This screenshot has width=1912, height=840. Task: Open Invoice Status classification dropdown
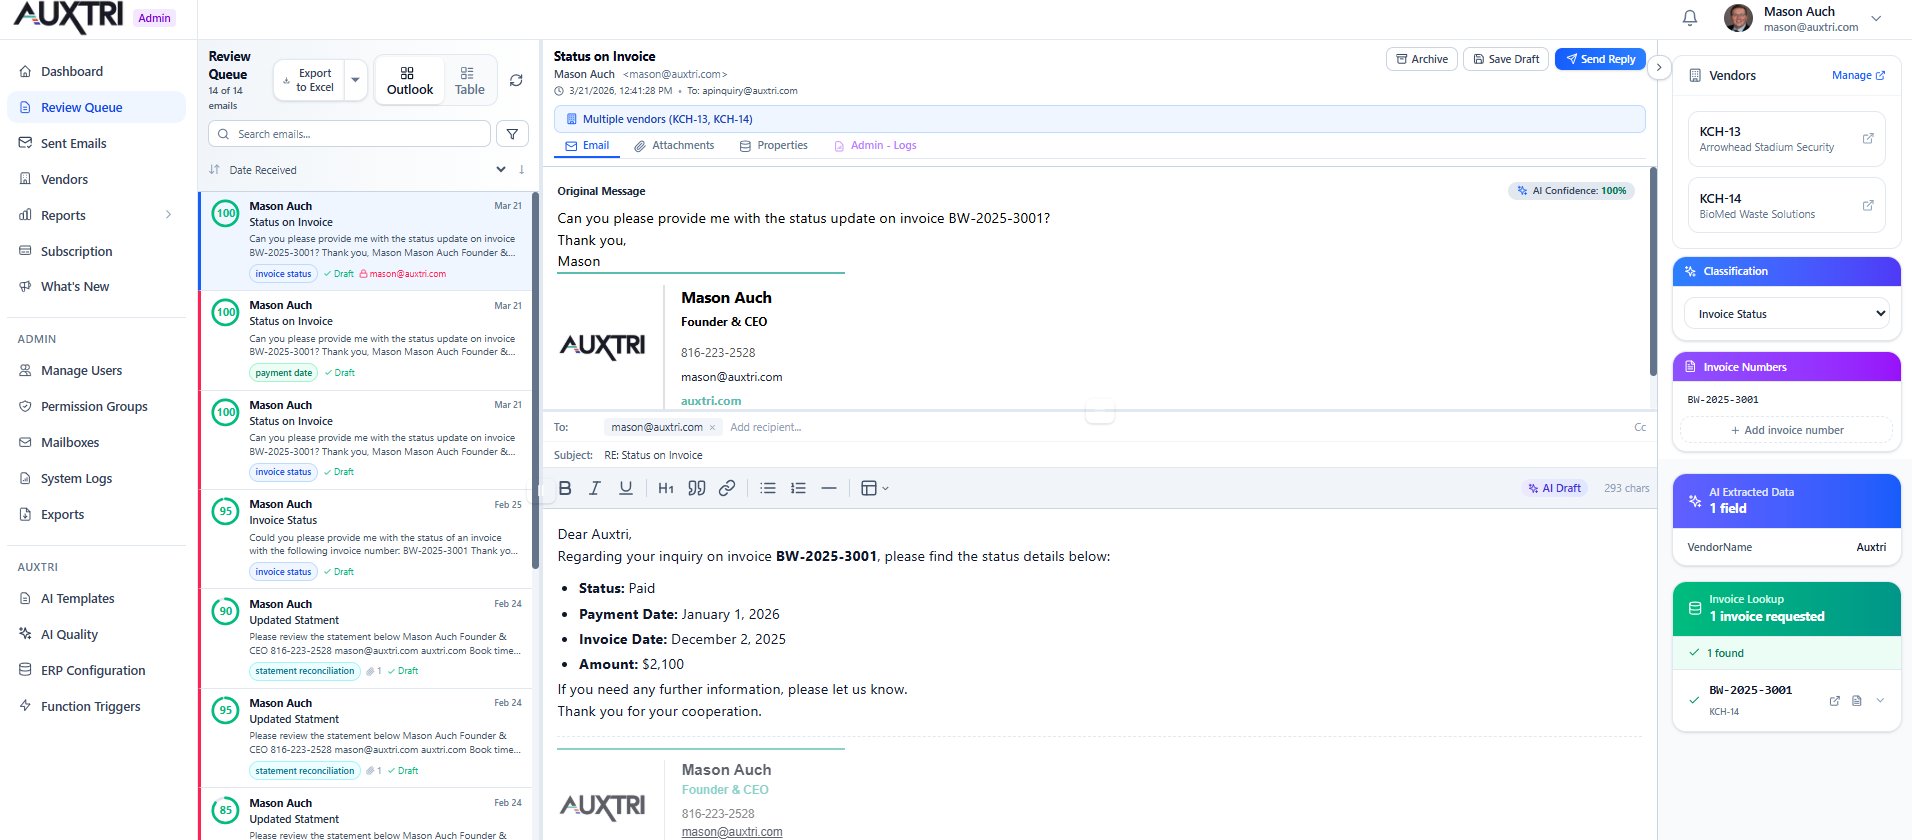click(1786, 313)
